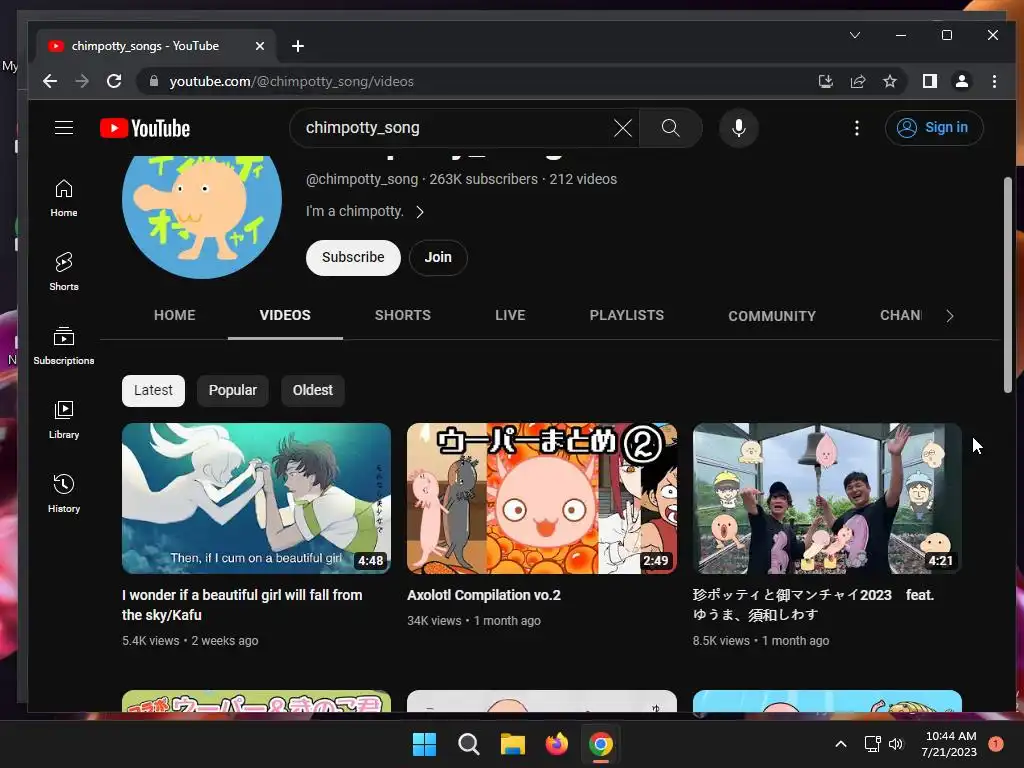Click the Chrome taskbar icon
This screenshot has width=1024, height=768.
click(601, 744)
